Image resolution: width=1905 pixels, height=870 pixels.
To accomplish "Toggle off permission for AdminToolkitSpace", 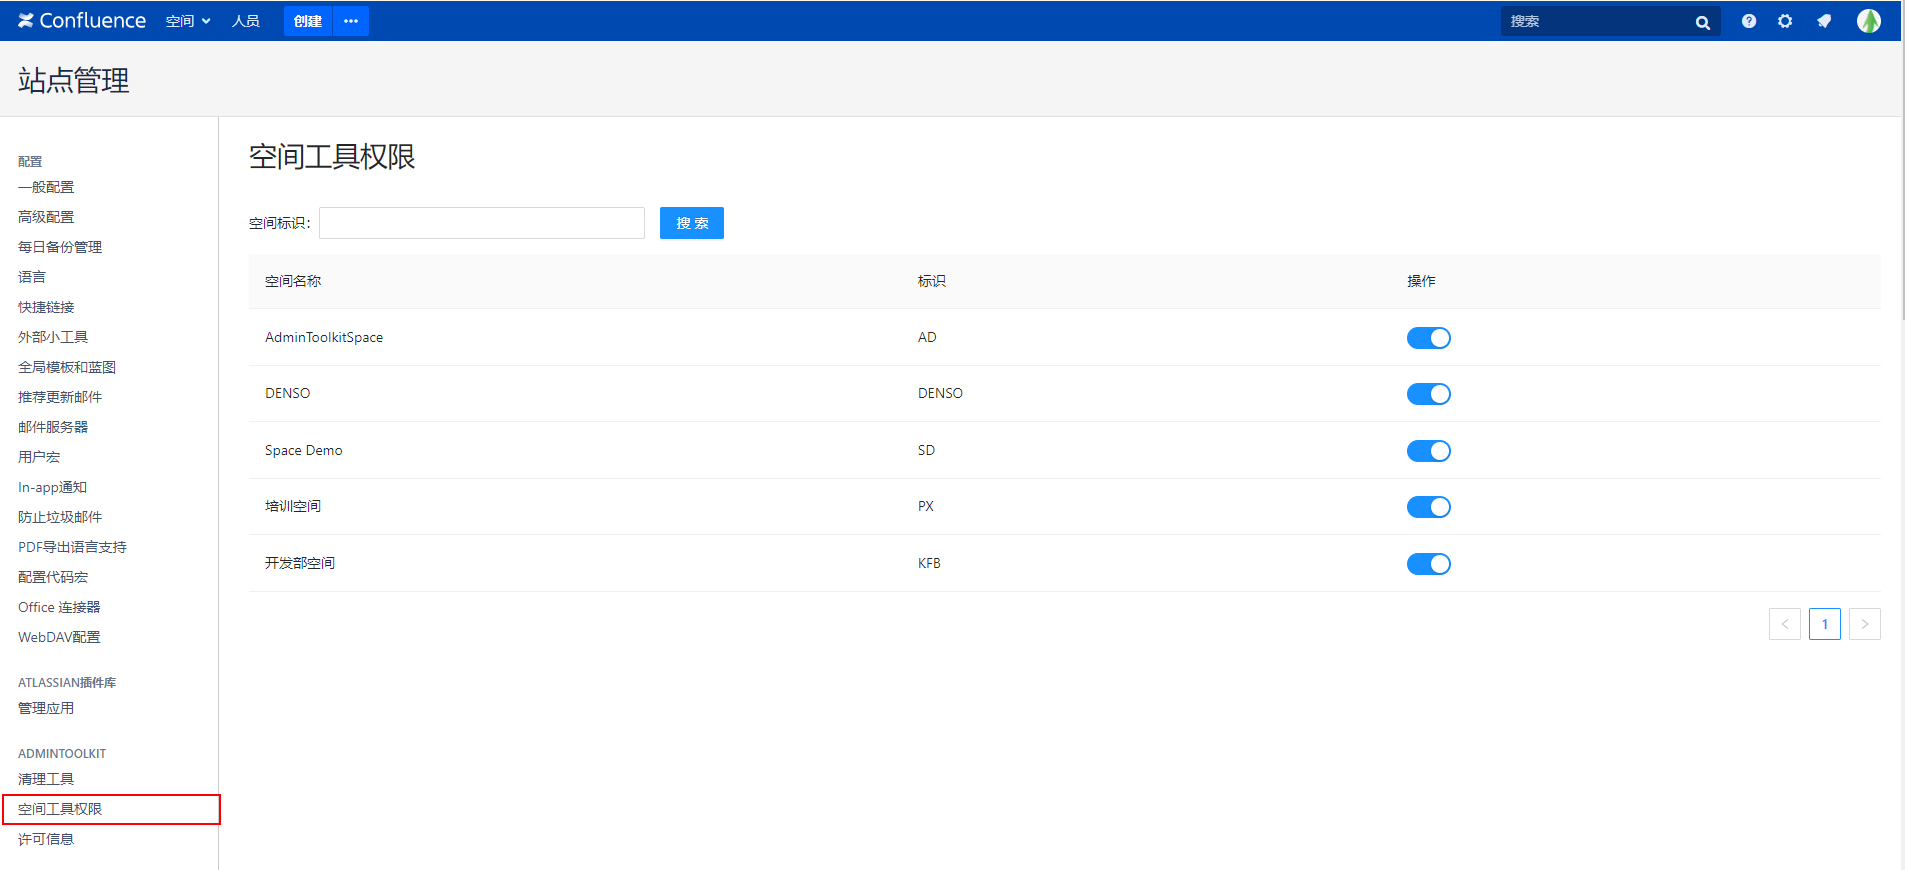I will pos(1428,338).
